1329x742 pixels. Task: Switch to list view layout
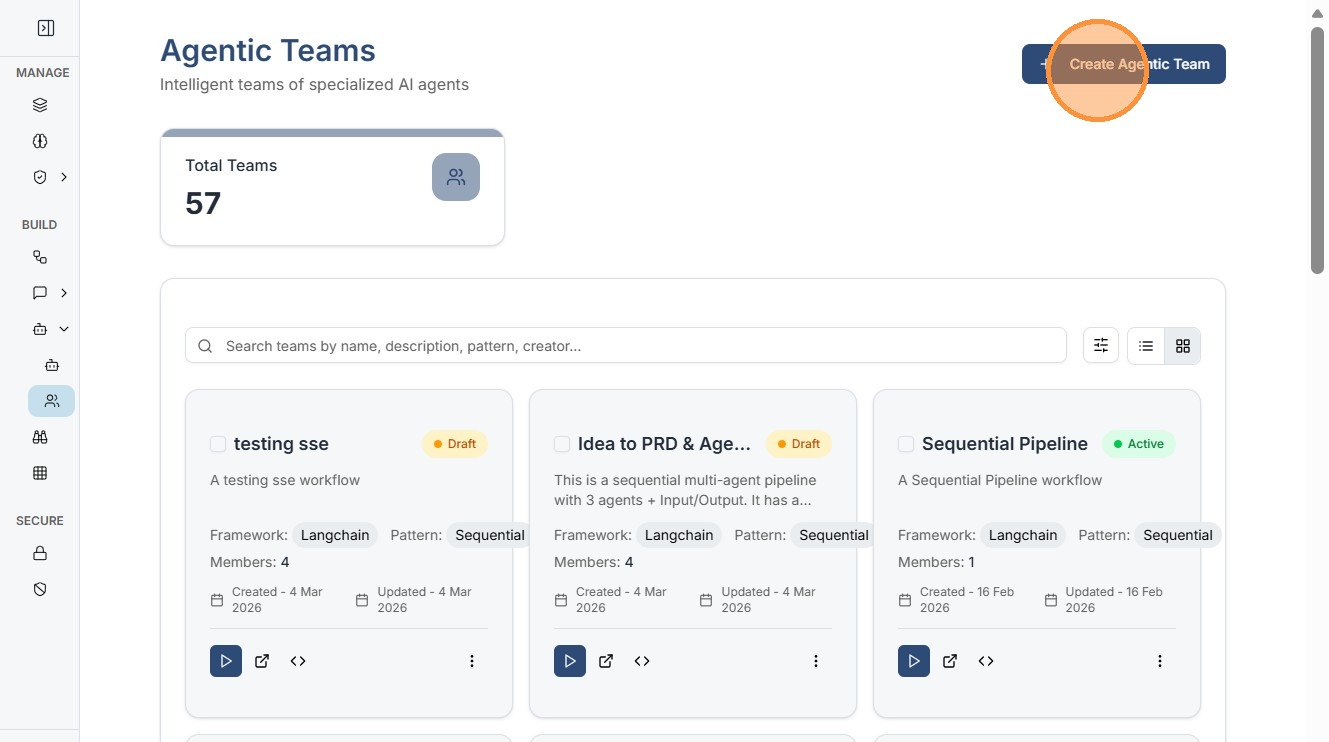pyautogui.click(x=1146, y=346)
